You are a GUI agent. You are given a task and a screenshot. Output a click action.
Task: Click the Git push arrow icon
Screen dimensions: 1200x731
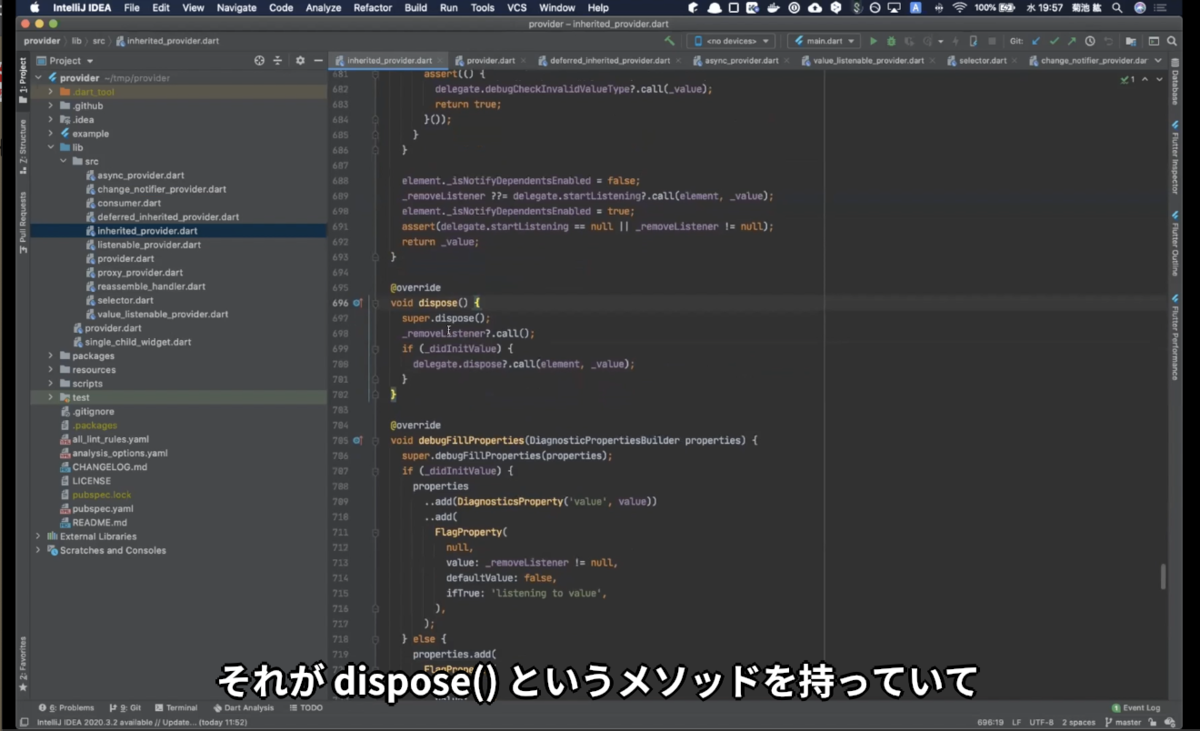1072,41
